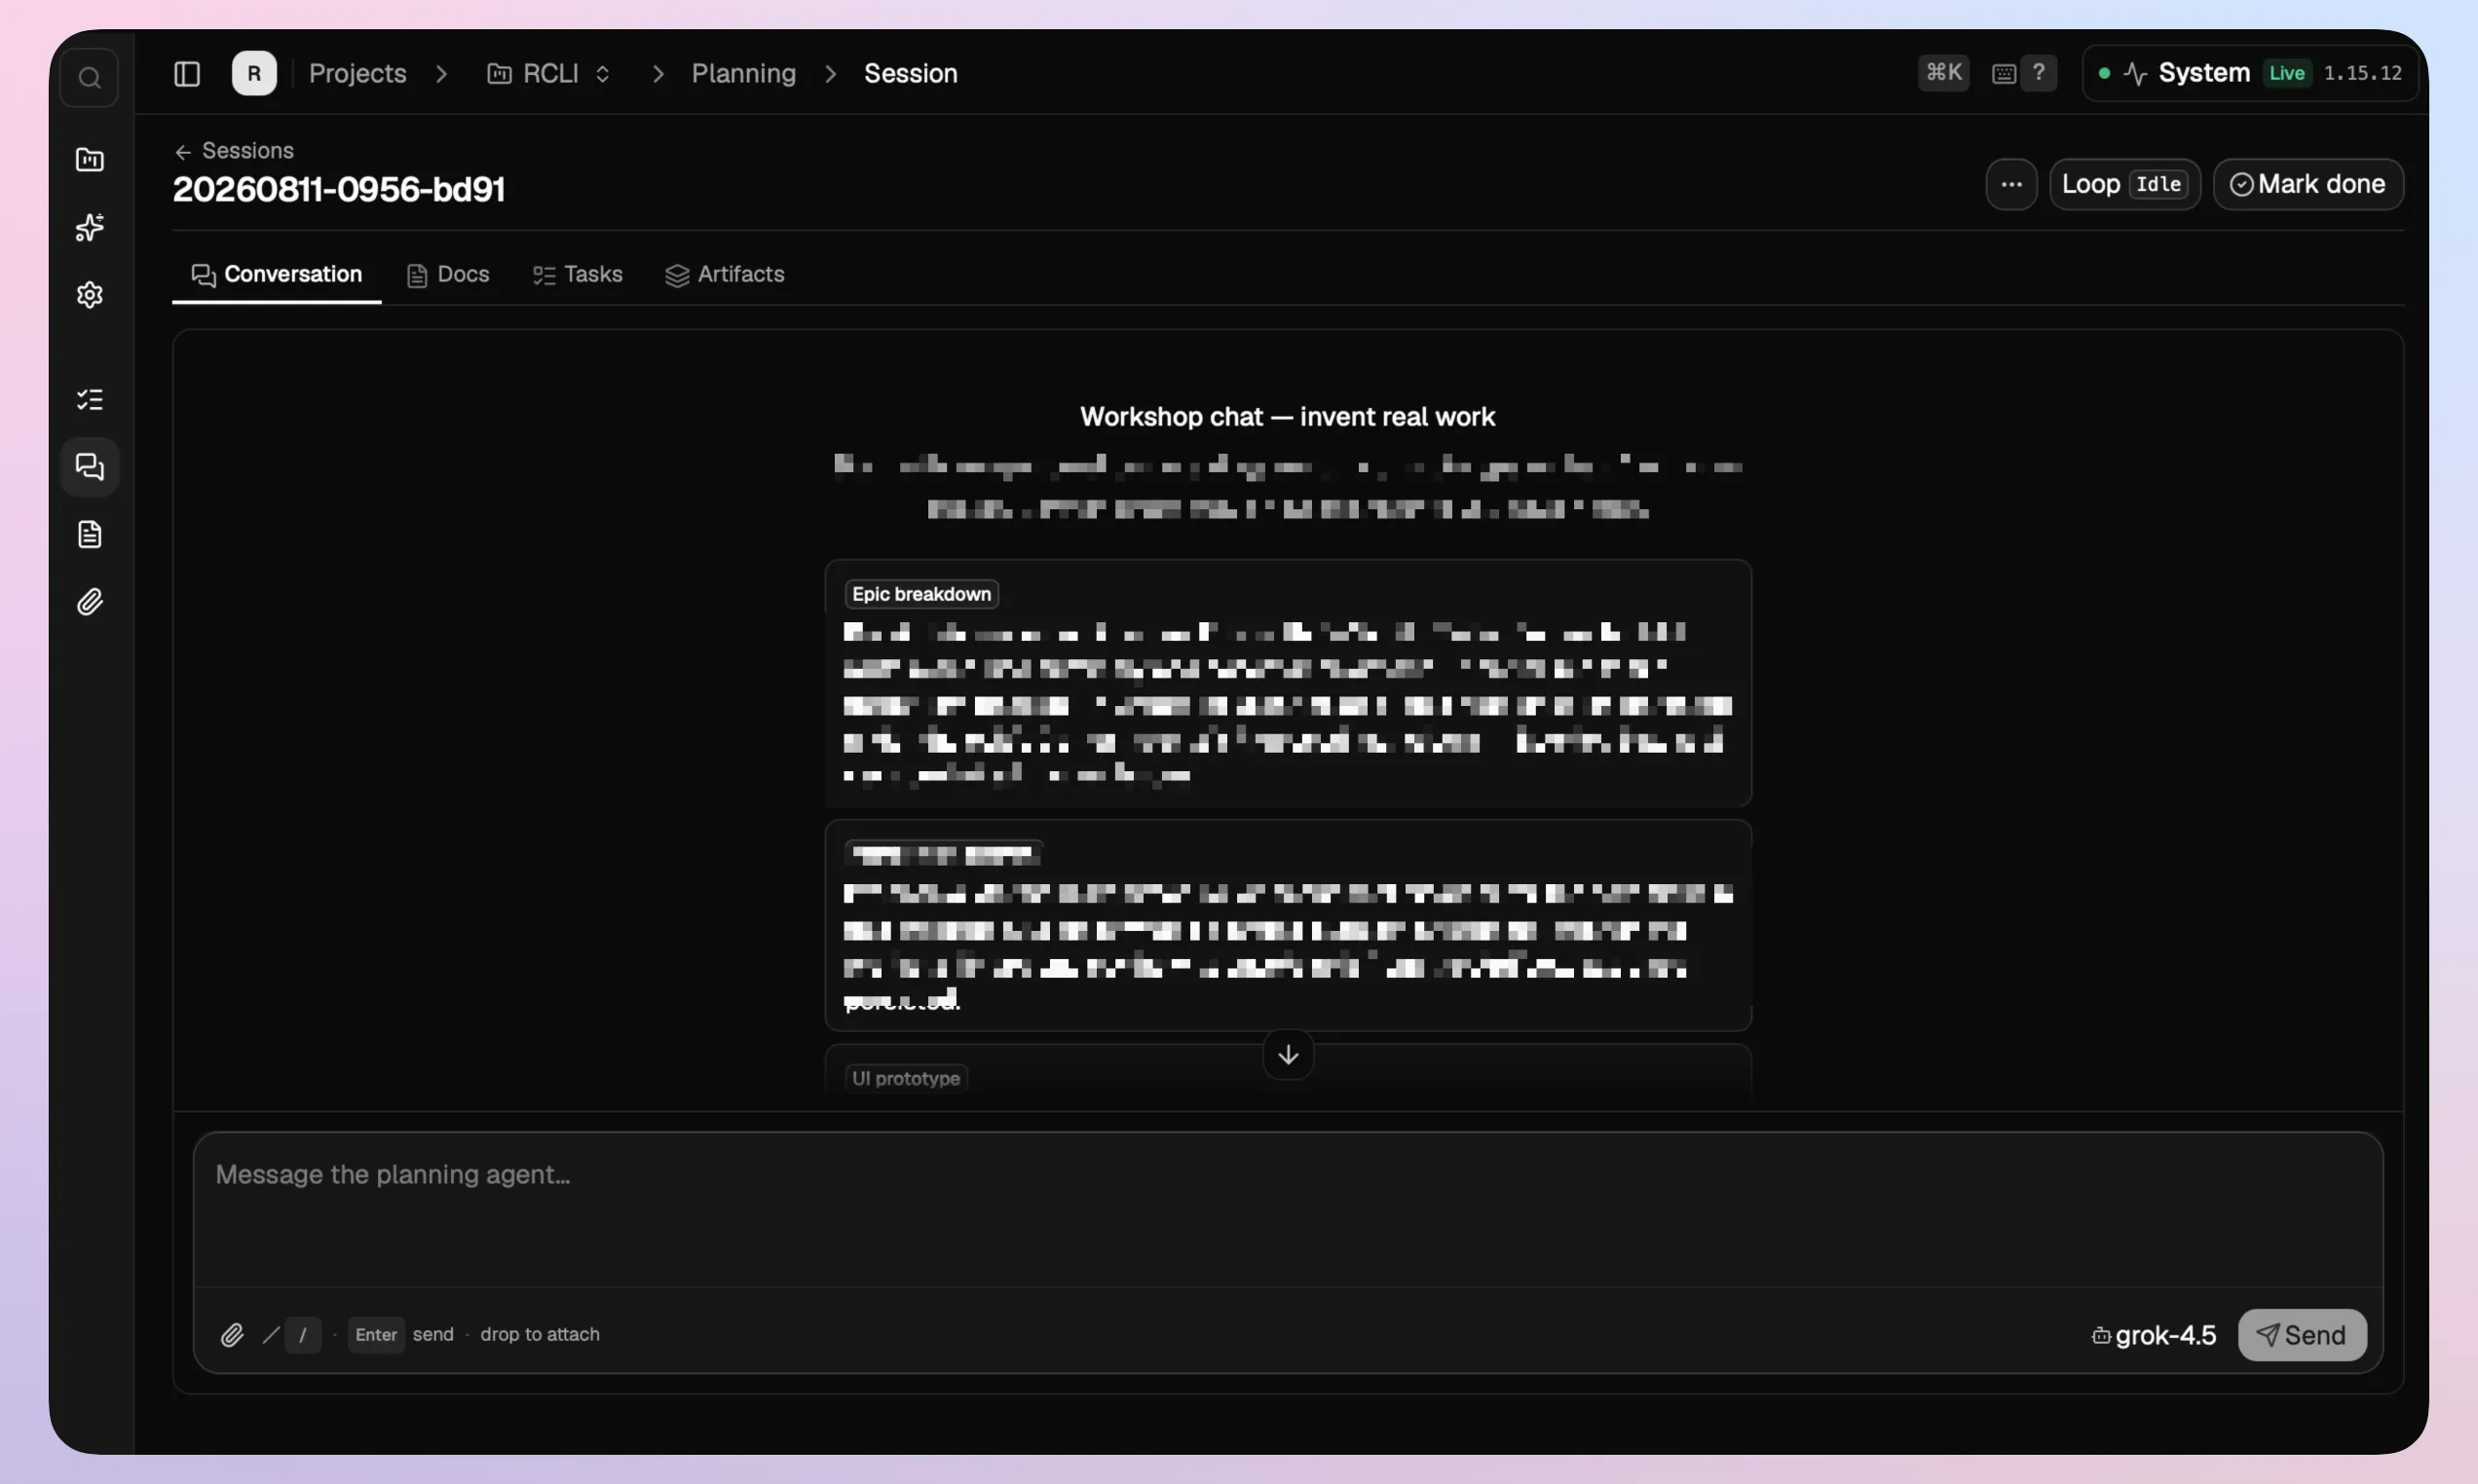Open the RCLI project switcher dropdown

[x=549, y=73]
